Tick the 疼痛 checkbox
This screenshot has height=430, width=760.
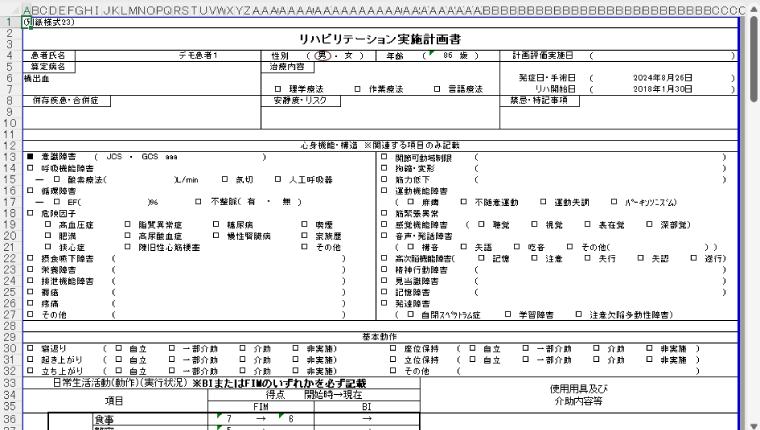[30, 303]
